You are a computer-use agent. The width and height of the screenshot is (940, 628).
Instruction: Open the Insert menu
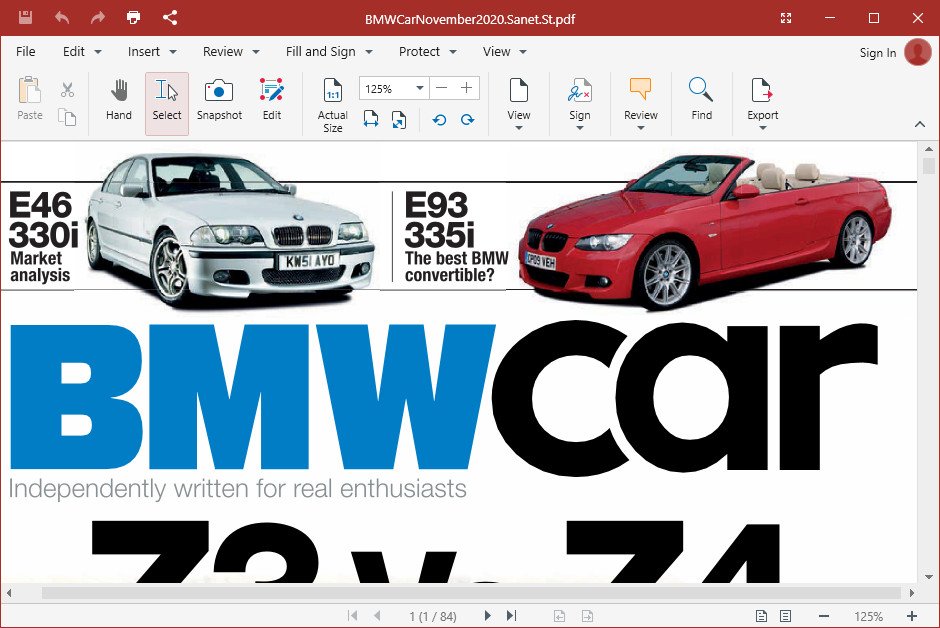(152, 52)
